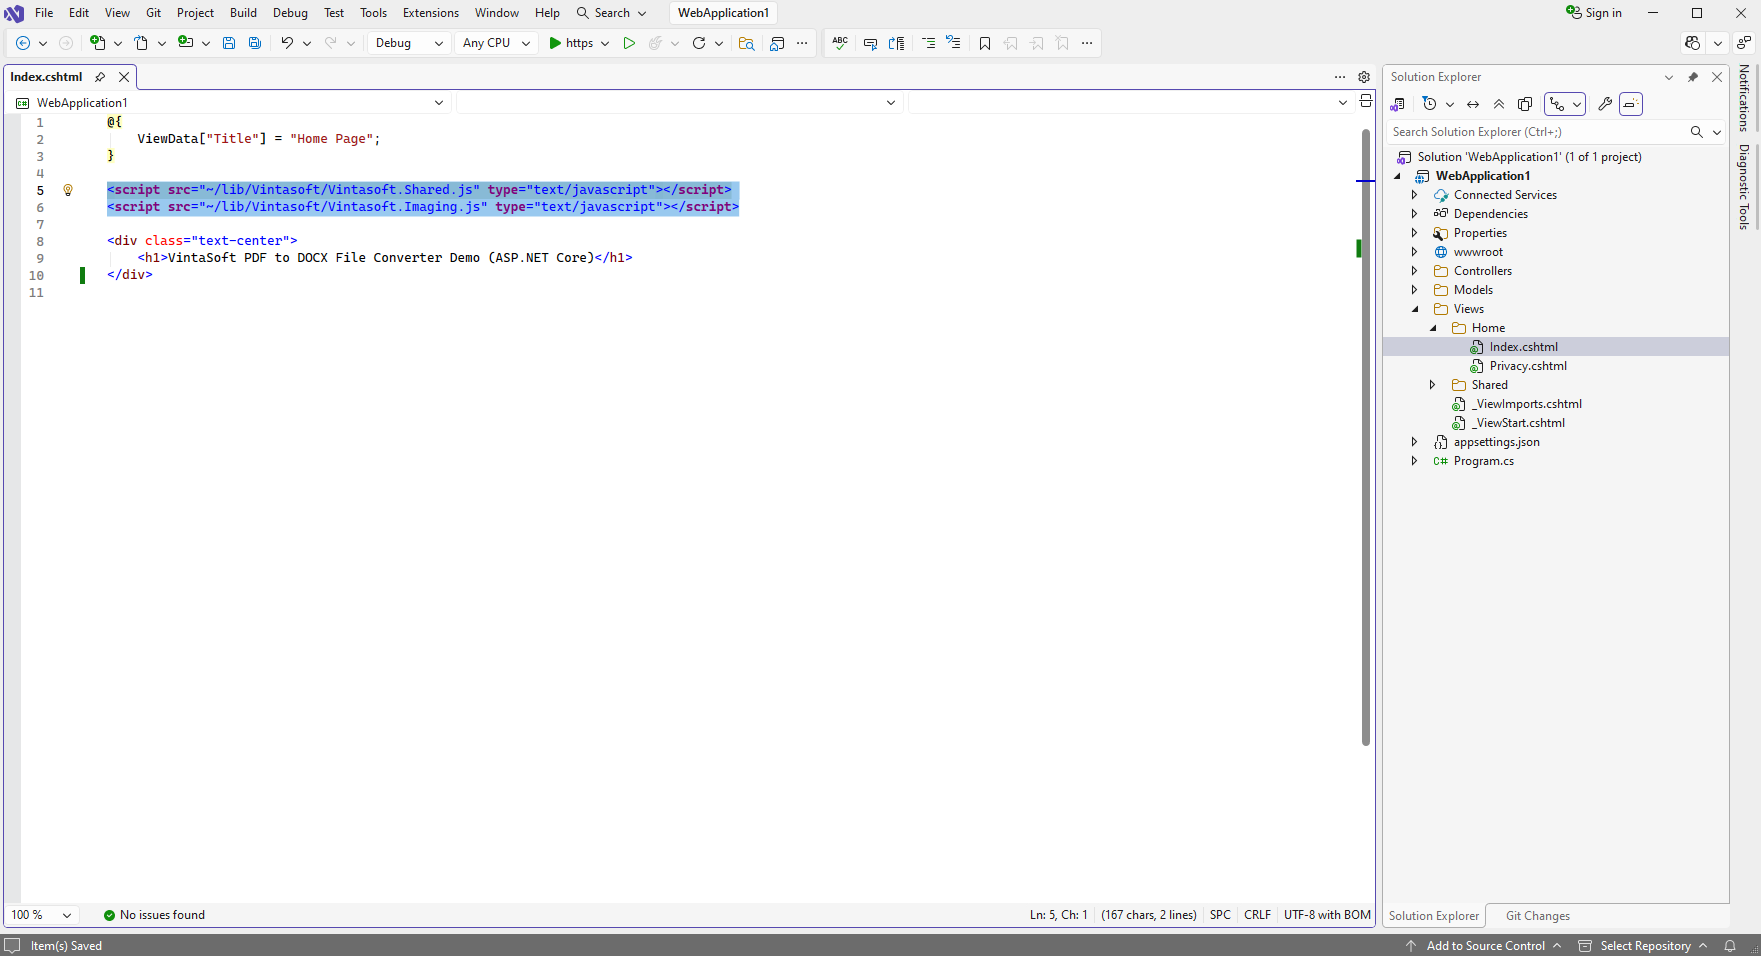Run the spelling checker
The width and height of the screenshot is (1761, 956).
(x=840, y=43)
